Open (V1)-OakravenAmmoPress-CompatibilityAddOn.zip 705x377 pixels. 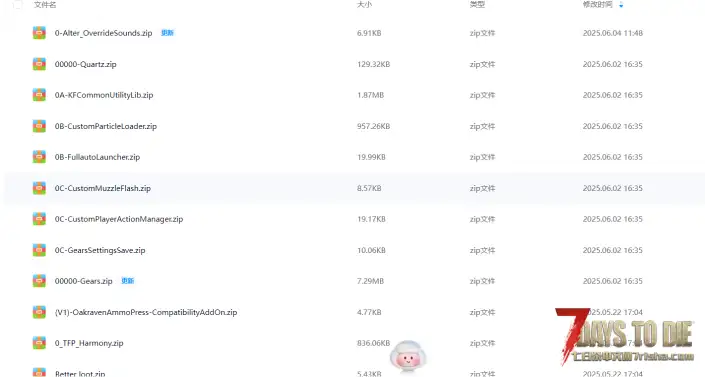click(x=146, y=312)
